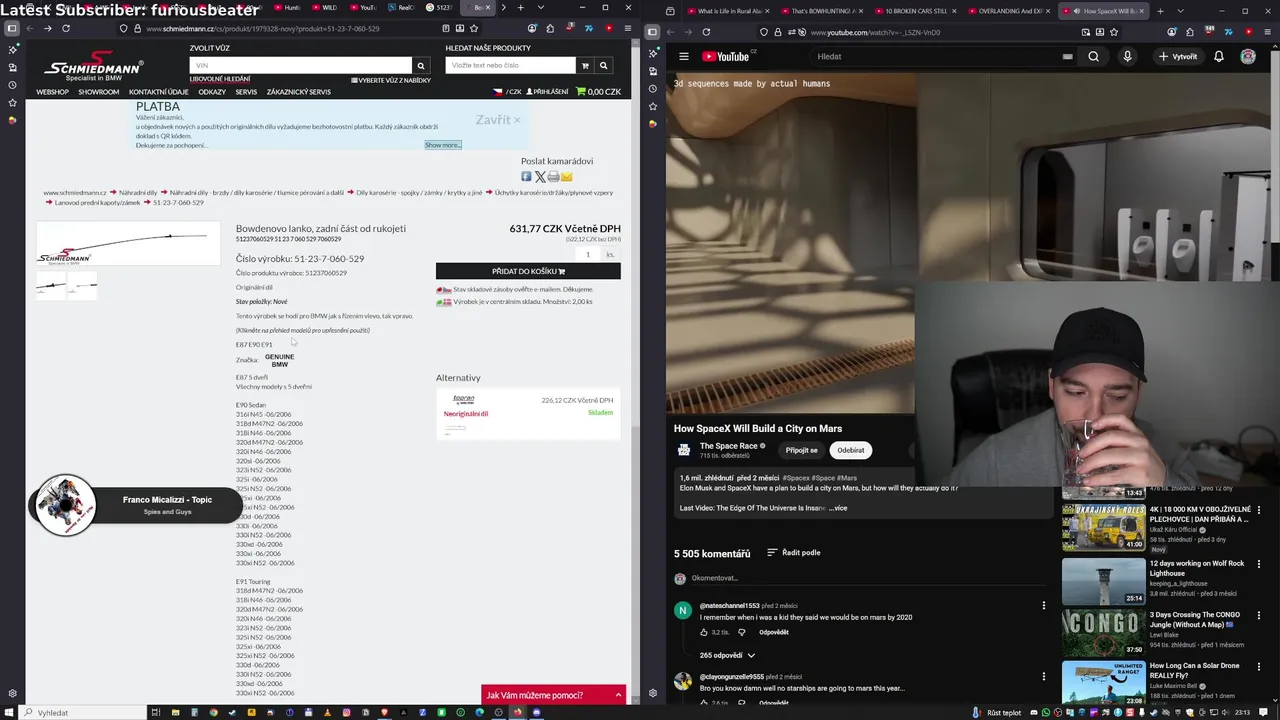Open options menu for @nateschannel1553 comment
The image size is (1280, 720).
(x=1044, y=606)
